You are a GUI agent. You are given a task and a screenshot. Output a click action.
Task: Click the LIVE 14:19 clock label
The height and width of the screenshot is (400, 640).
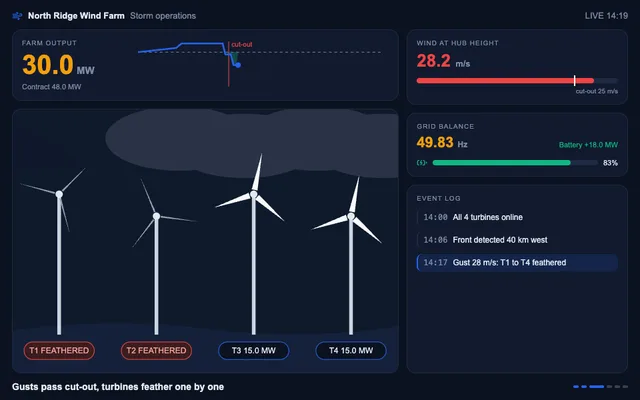606,16
